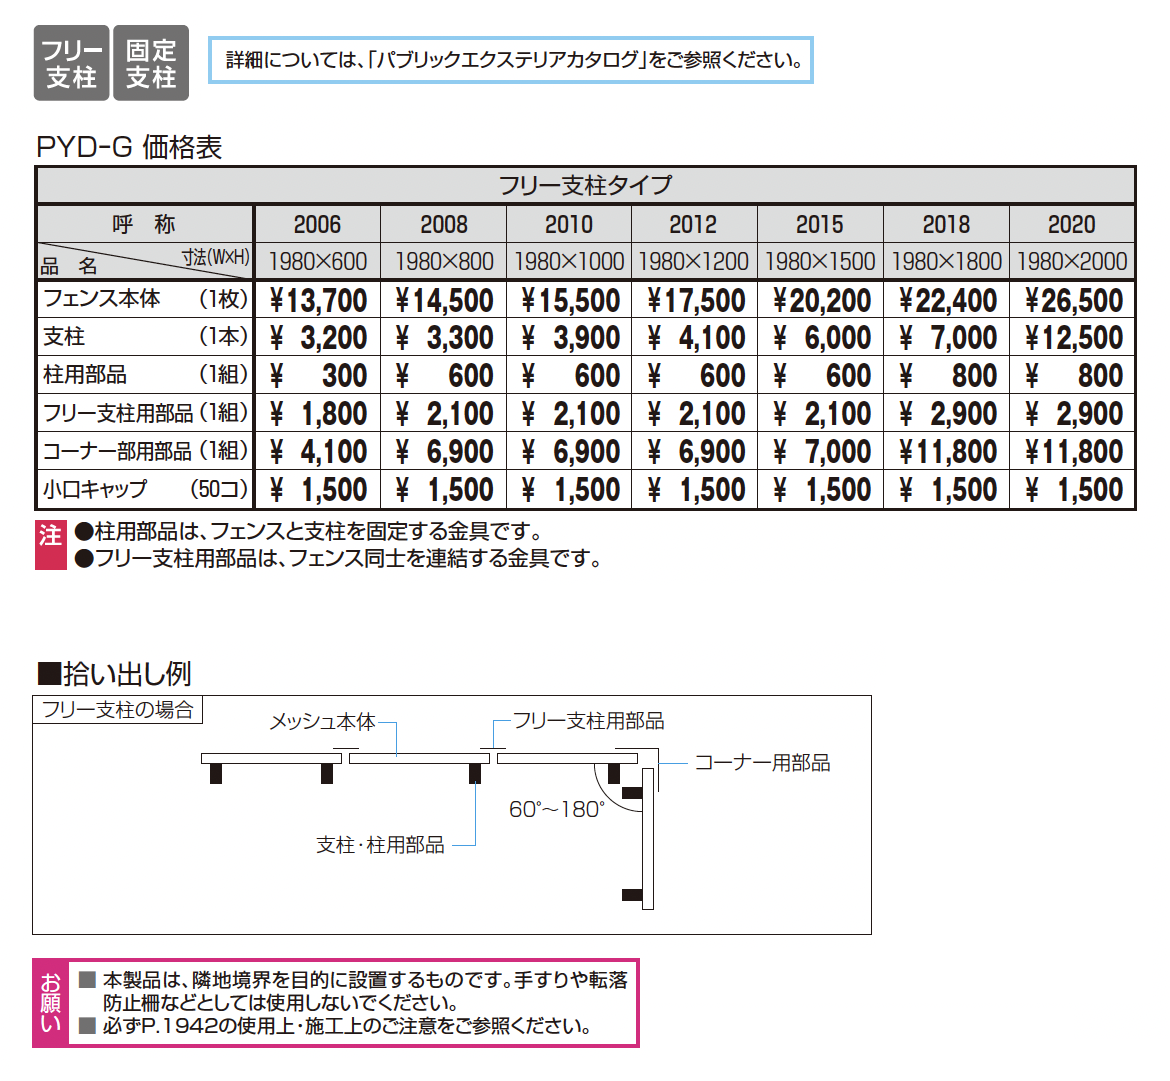
Task: Select the 2020 column header
Action: click(1072, 225)
